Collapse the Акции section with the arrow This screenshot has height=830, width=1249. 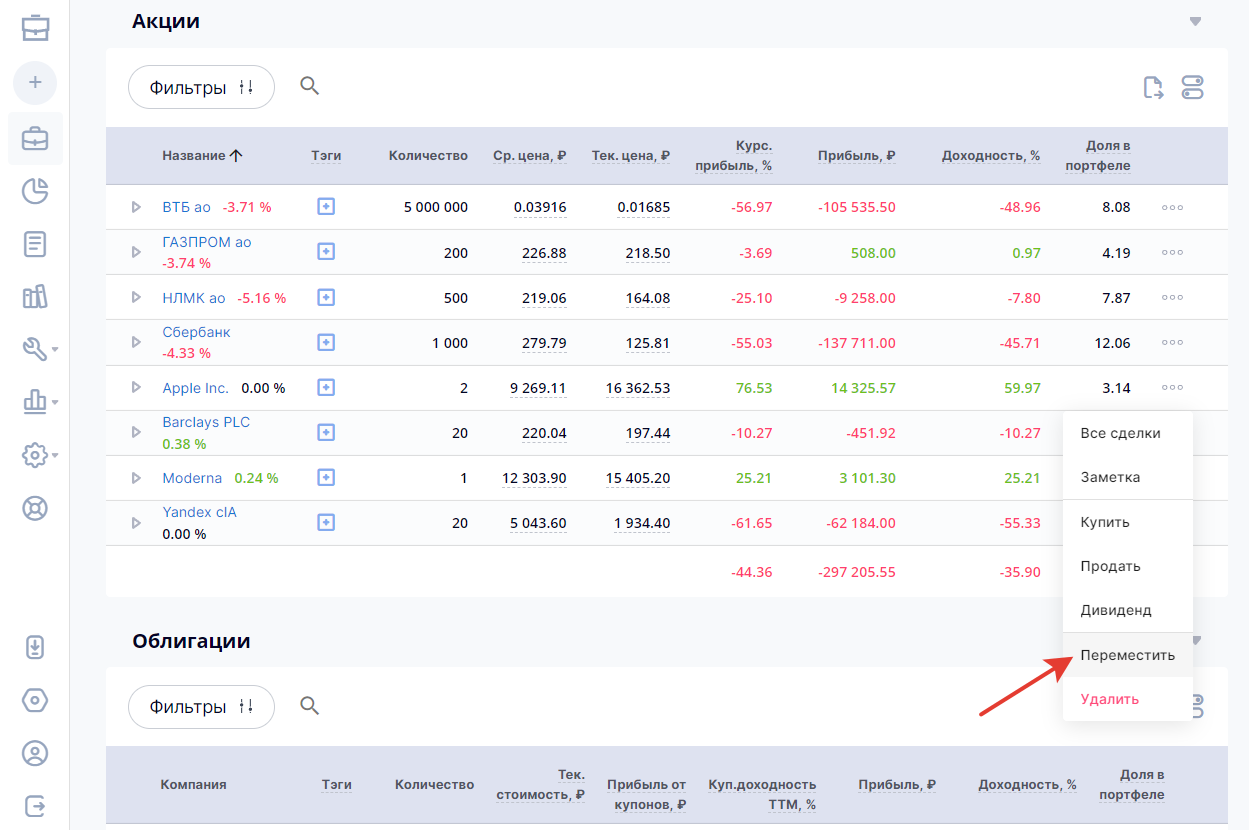(x=1194, y=22)
